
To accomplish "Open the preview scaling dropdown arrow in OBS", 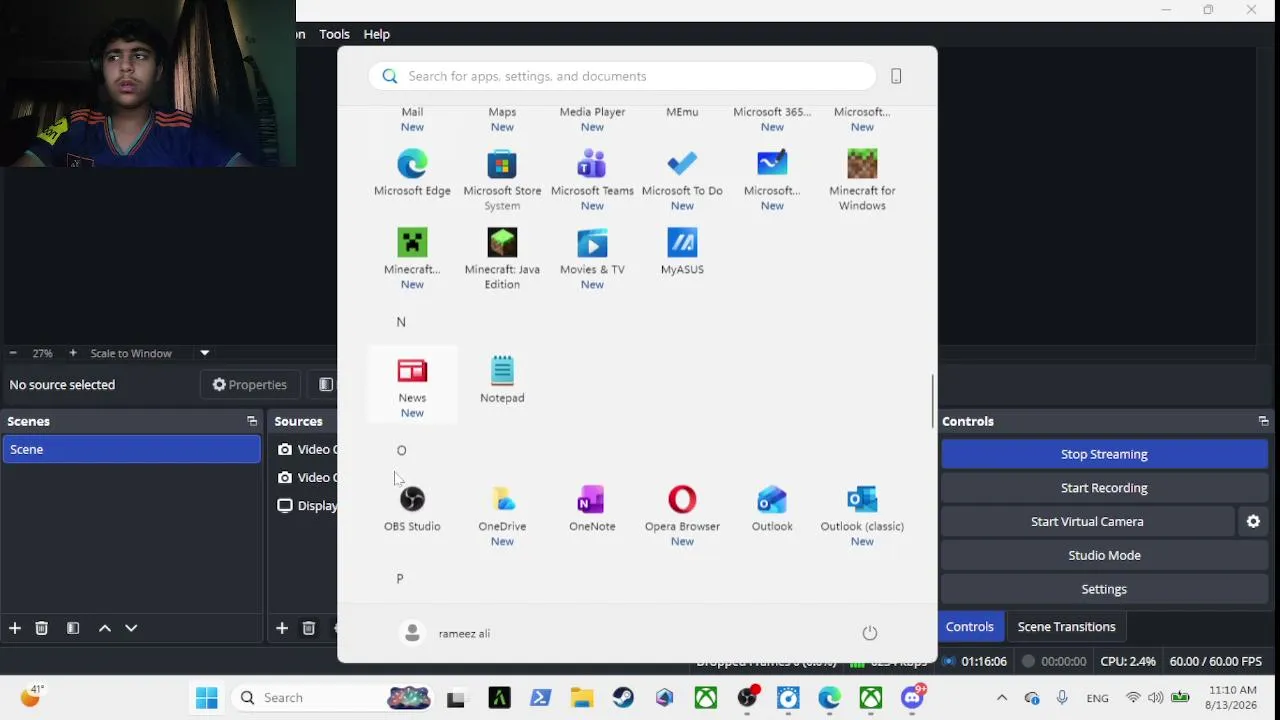I will pos(204,353).
